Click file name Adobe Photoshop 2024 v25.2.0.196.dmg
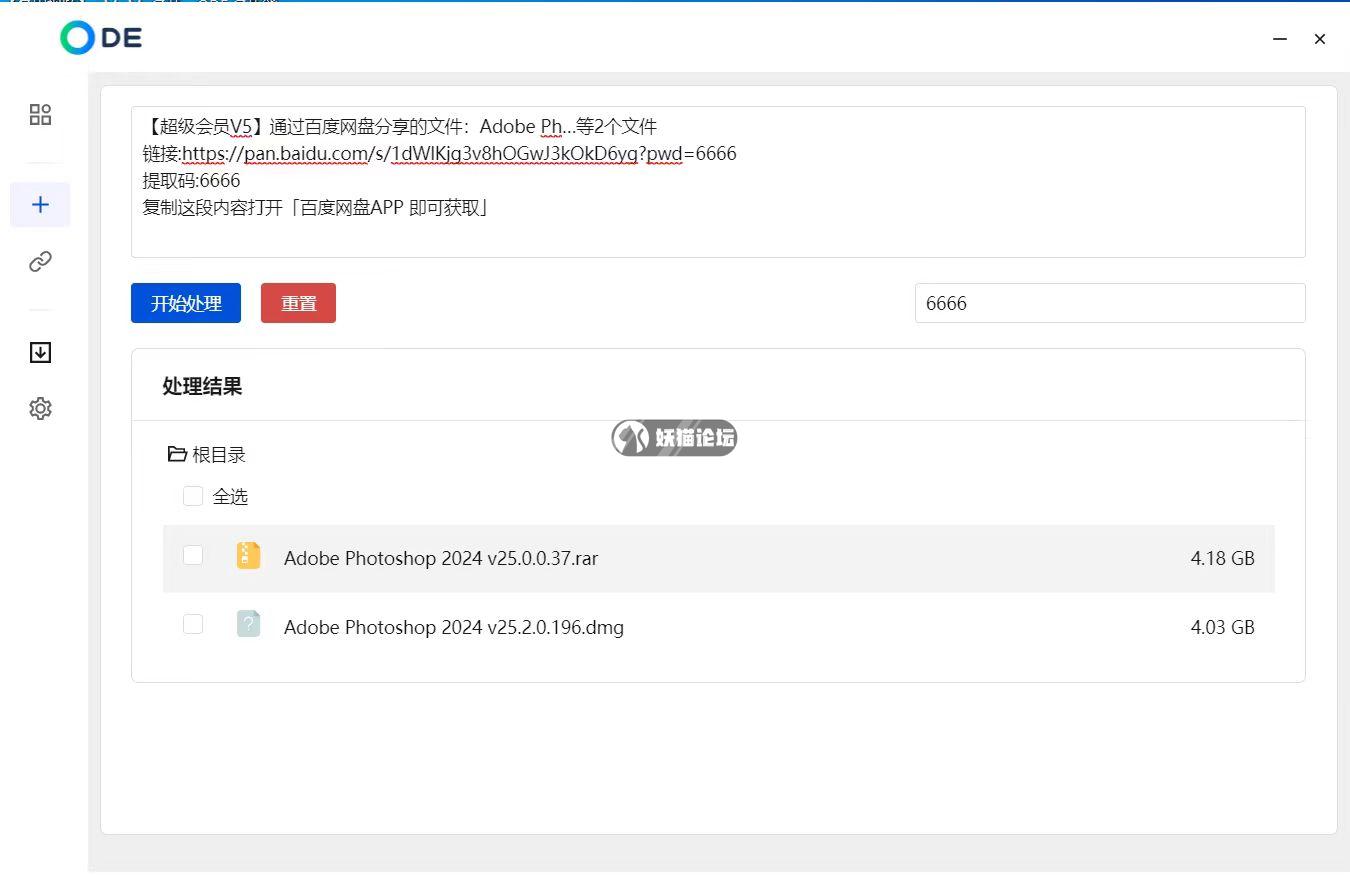Viewport: 1350px width, 876px height. [x=454, y=627]
